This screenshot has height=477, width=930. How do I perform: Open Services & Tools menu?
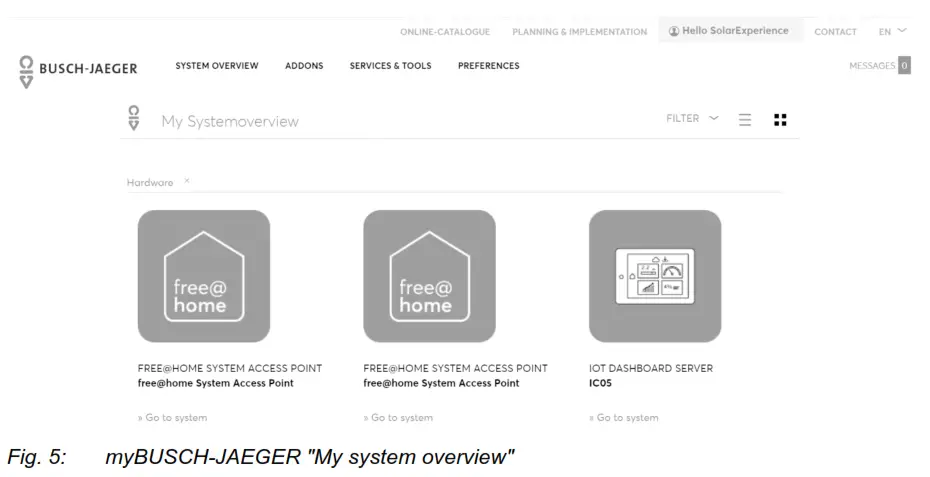(x=390, y=66)
